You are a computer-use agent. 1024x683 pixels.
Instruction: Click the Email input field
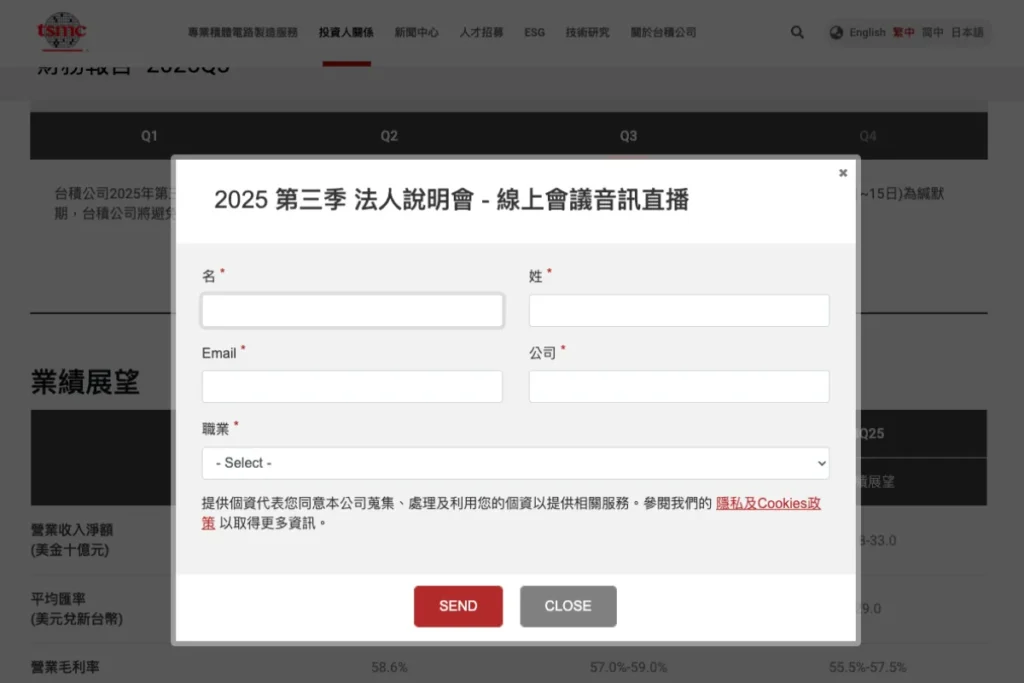click(x=352, y=387)
